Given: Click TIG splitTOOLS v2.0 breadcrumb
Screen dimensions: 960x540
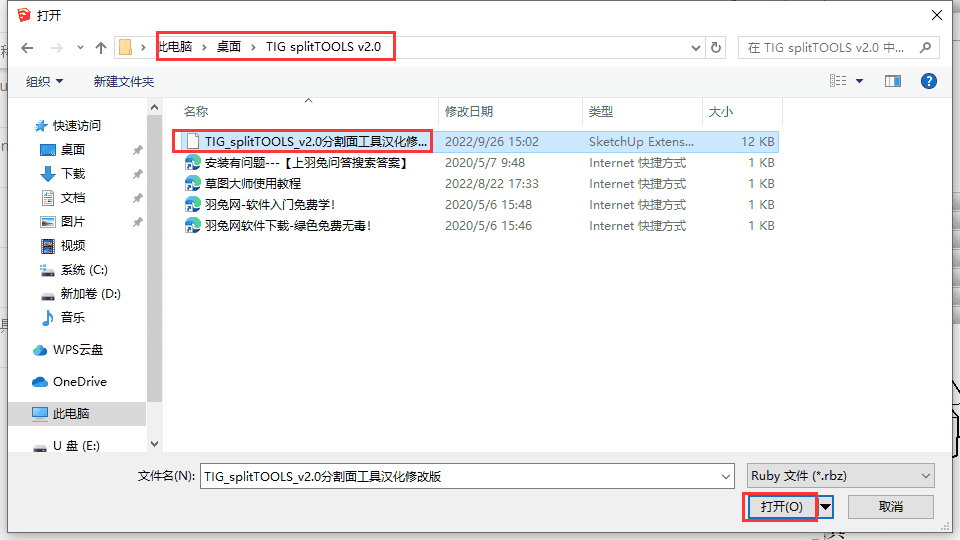Looking at the screenshot, I should (x=323, y=47).
